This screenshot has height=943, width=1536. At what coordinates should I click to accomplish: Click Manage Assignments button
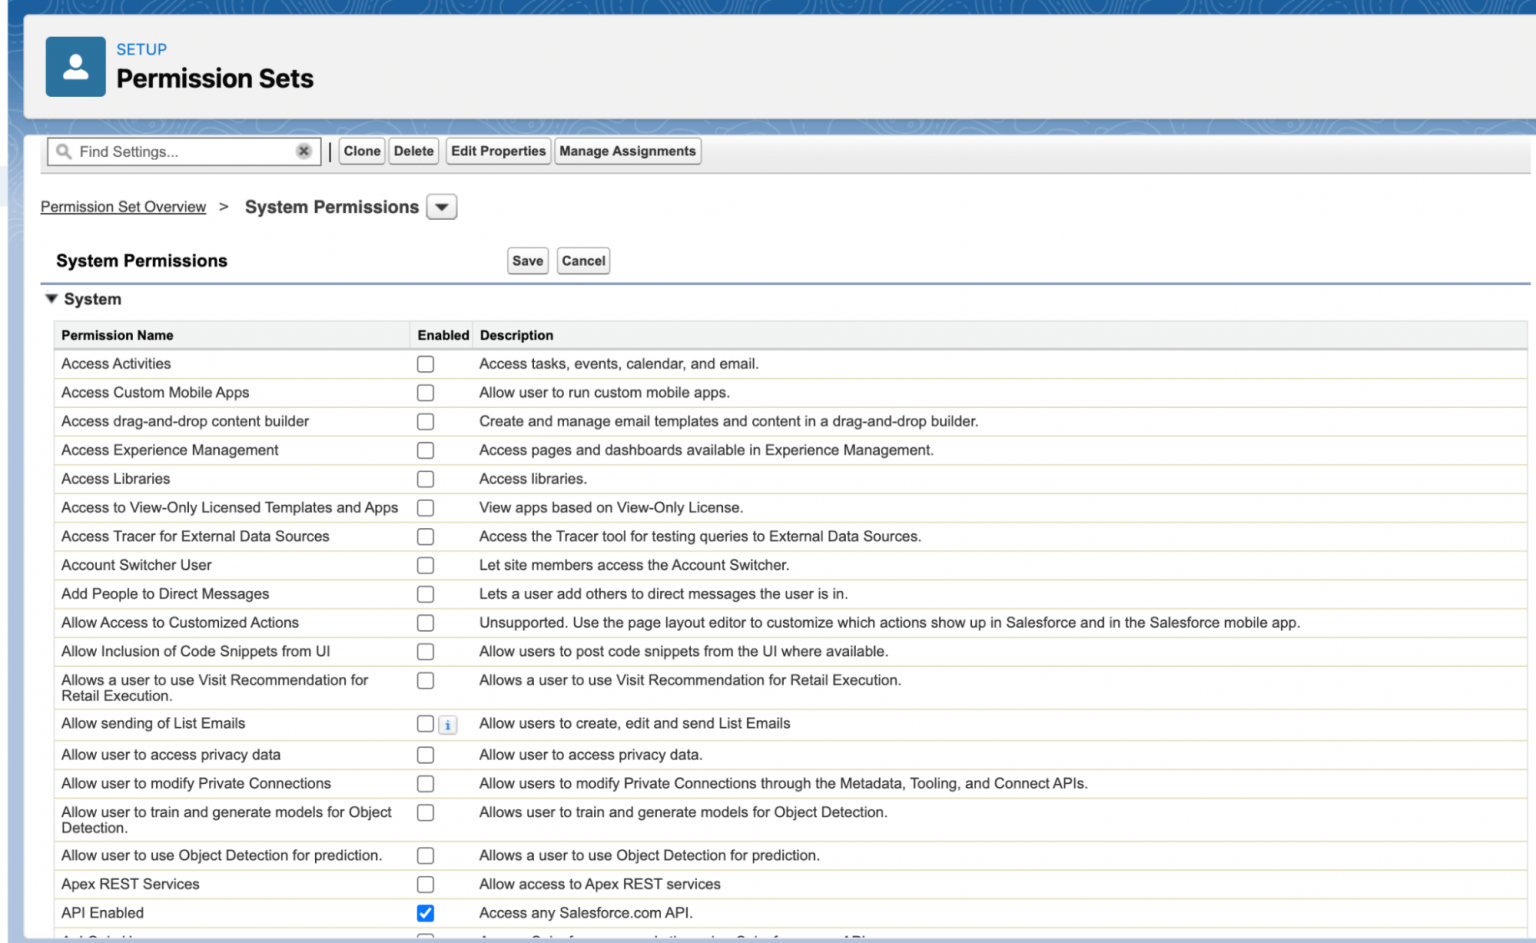point(627,151)
